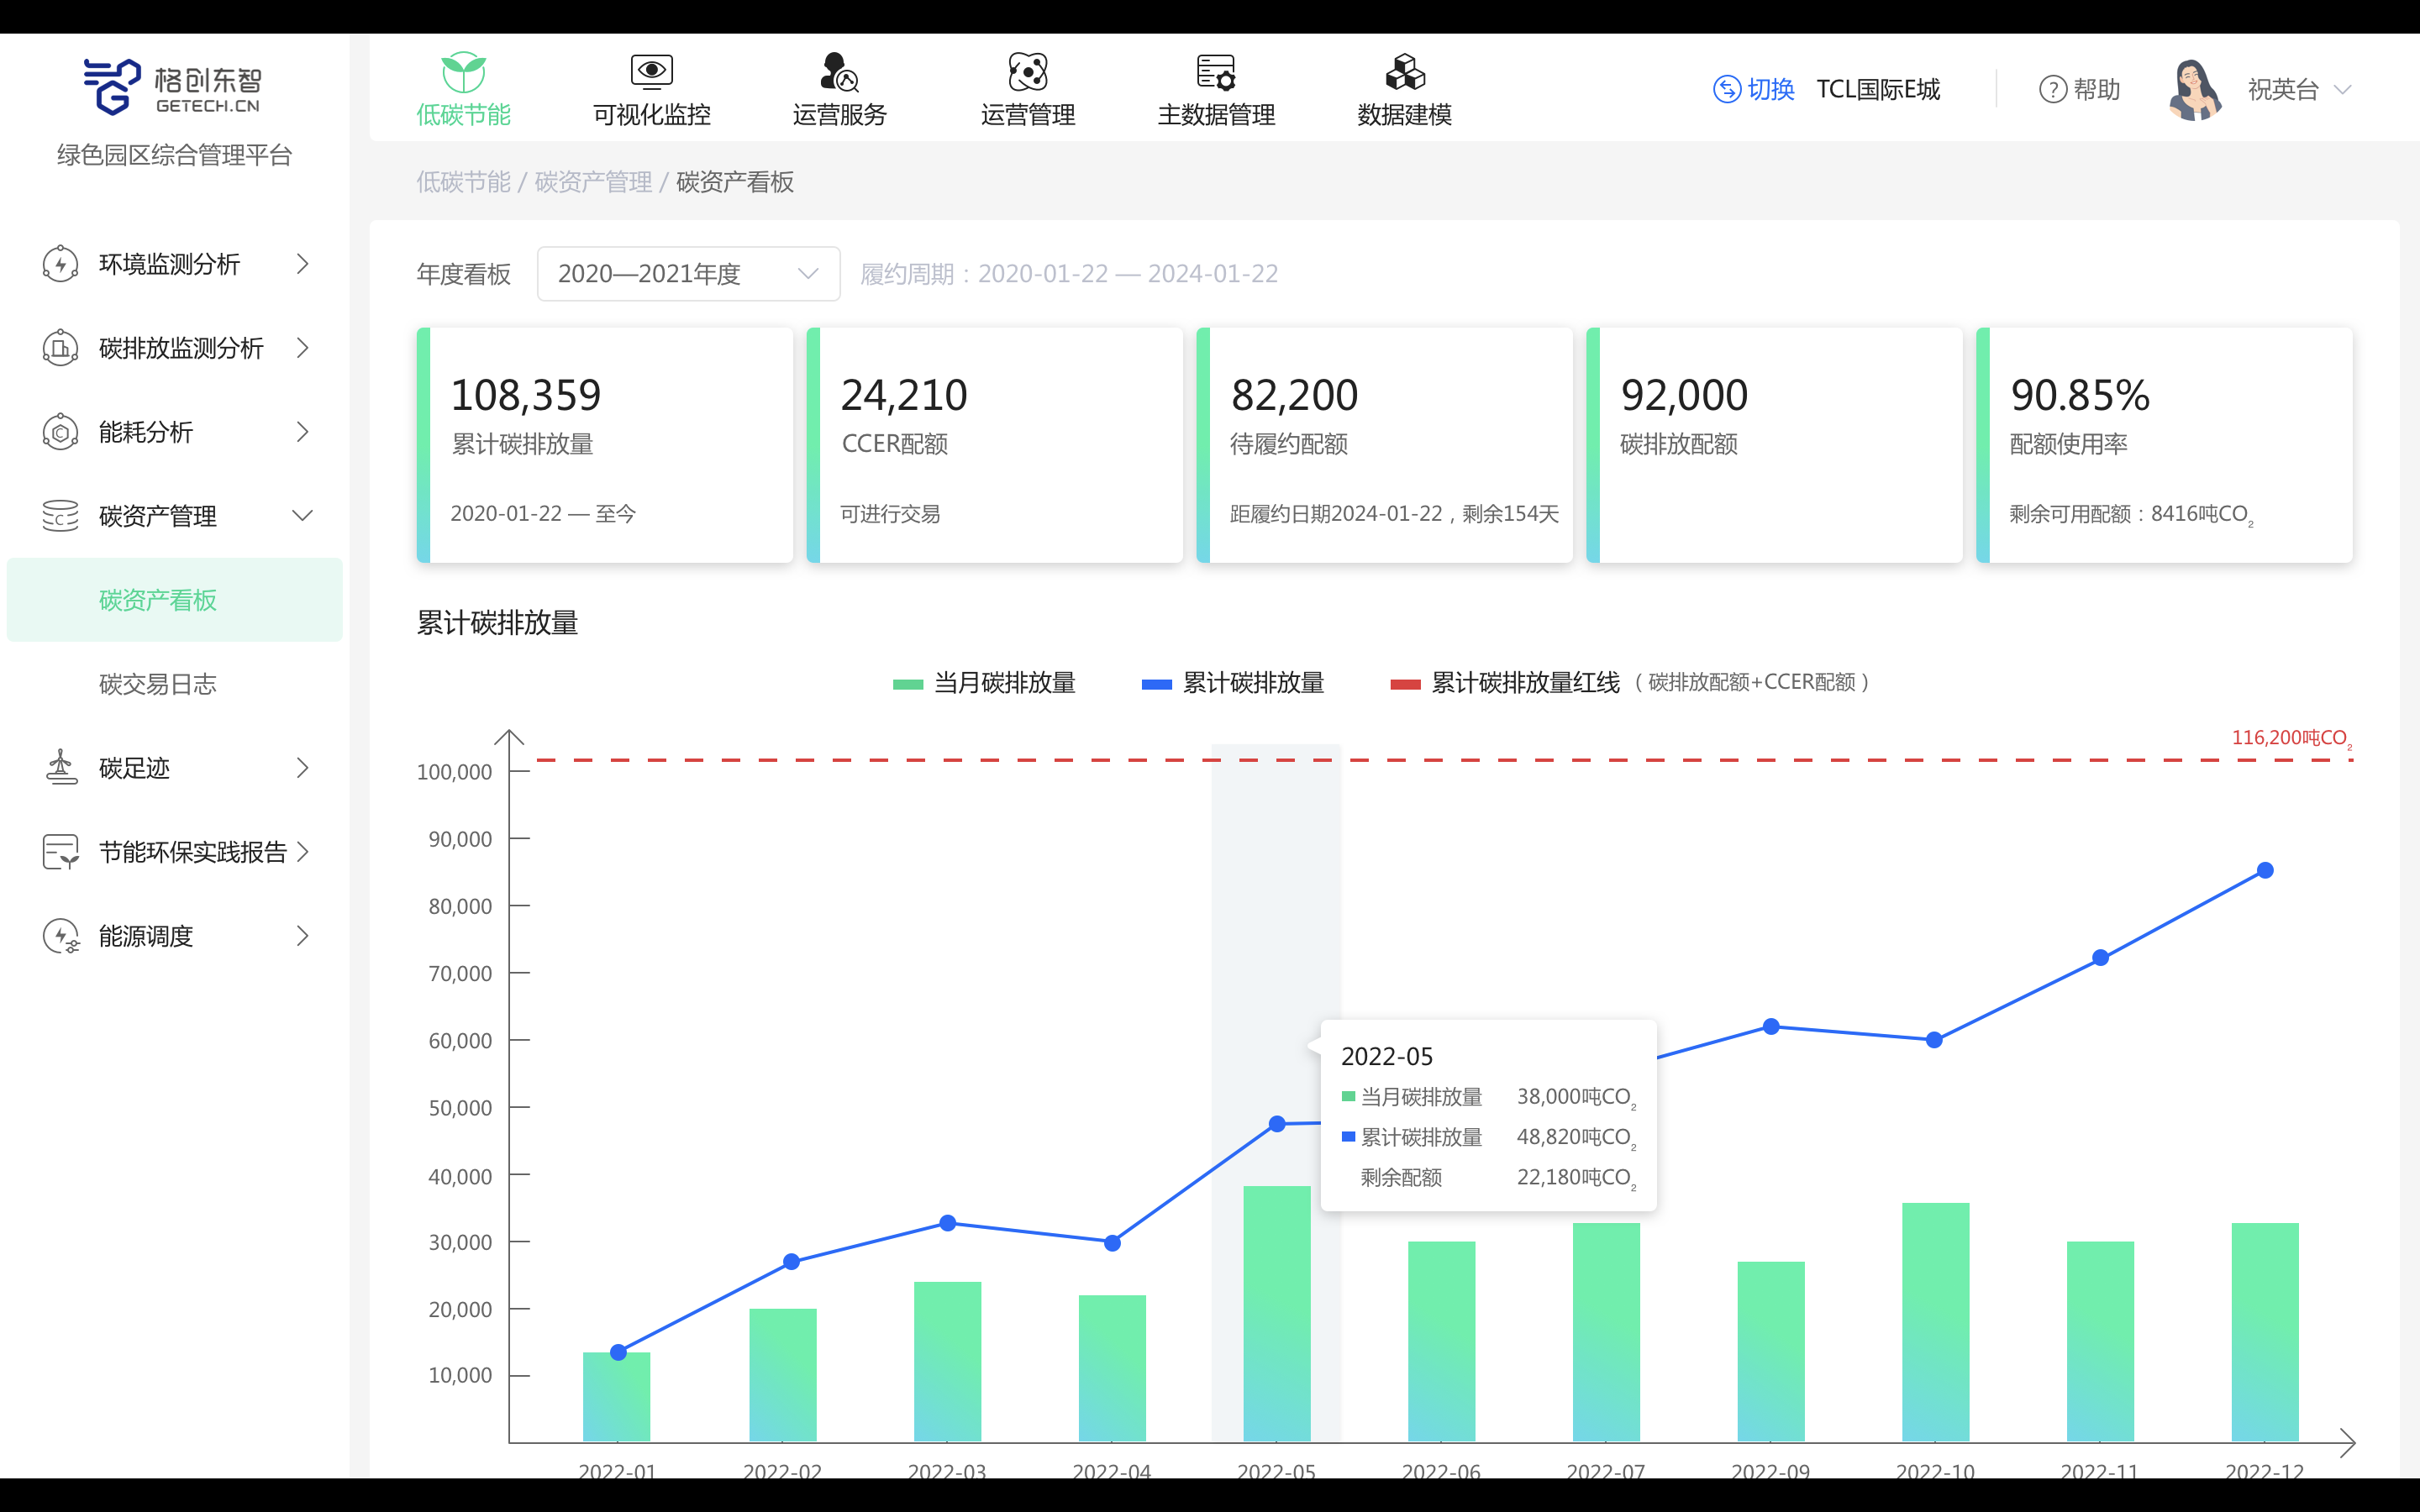
Task: Open 数据建模 cubes icon
Action: point(1404,72)
